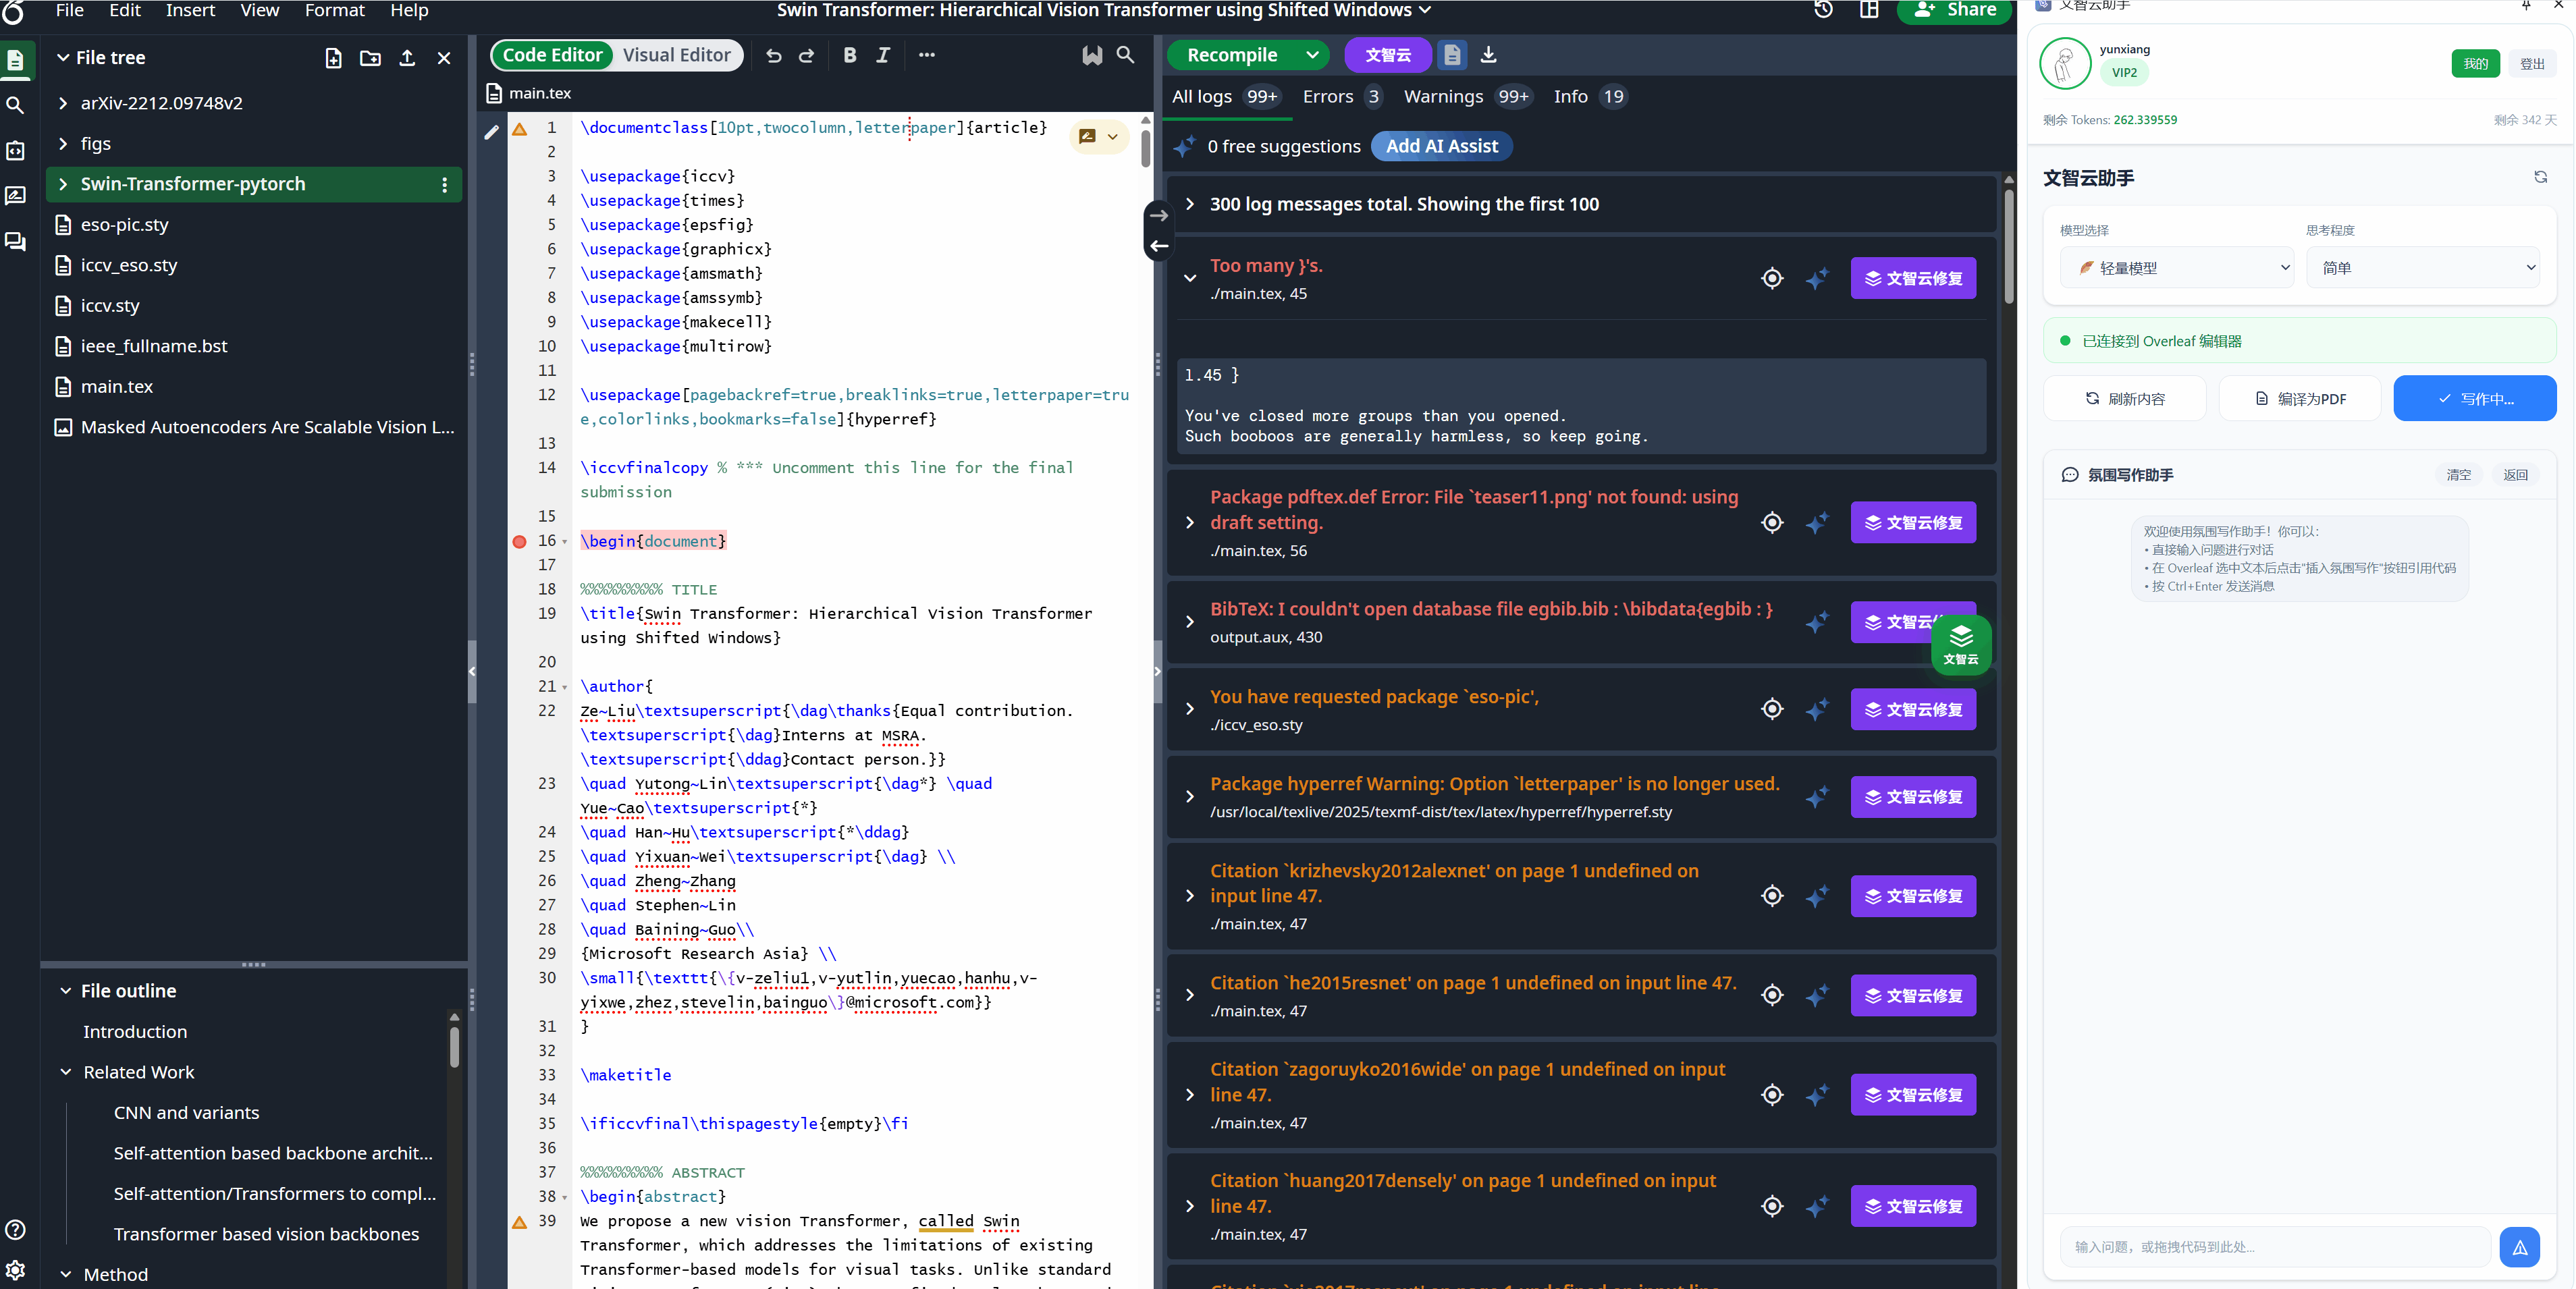Open search in editor toolbar

(x=1125, y=56)
